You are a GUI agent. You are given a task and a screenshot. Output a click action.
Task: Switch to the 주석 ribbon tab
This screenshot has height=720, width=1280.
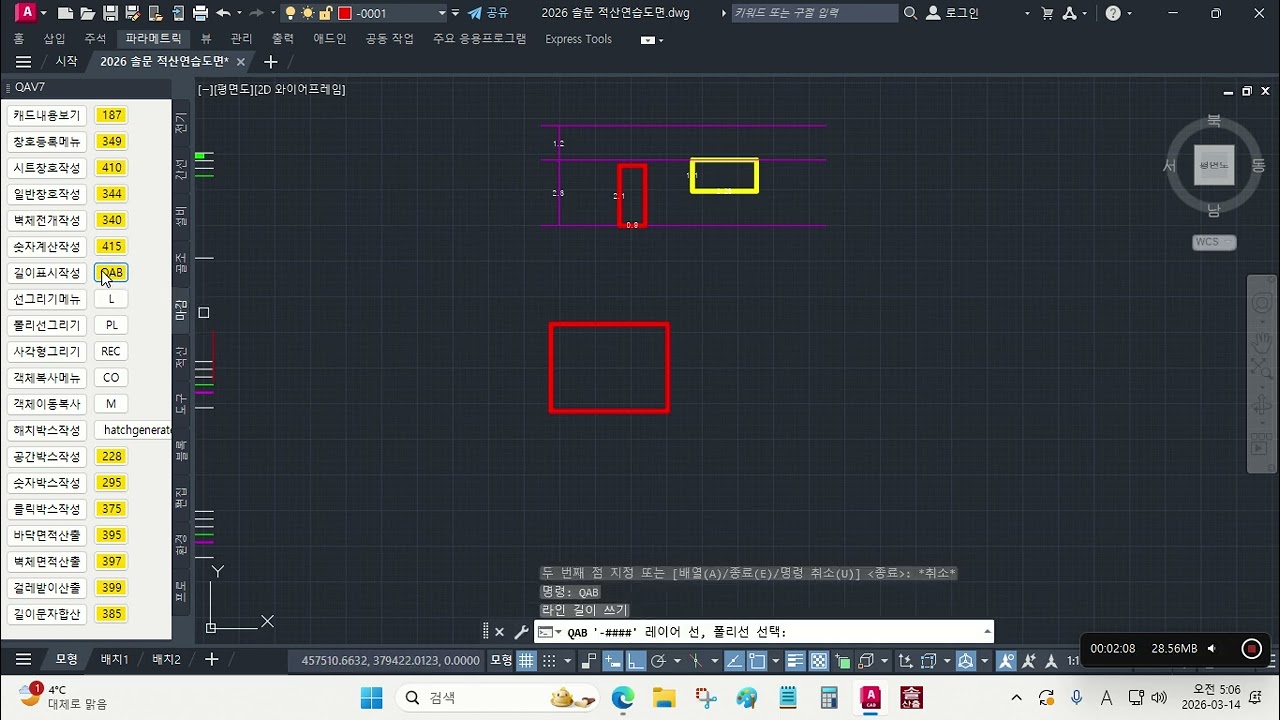[x=95, y=39]
